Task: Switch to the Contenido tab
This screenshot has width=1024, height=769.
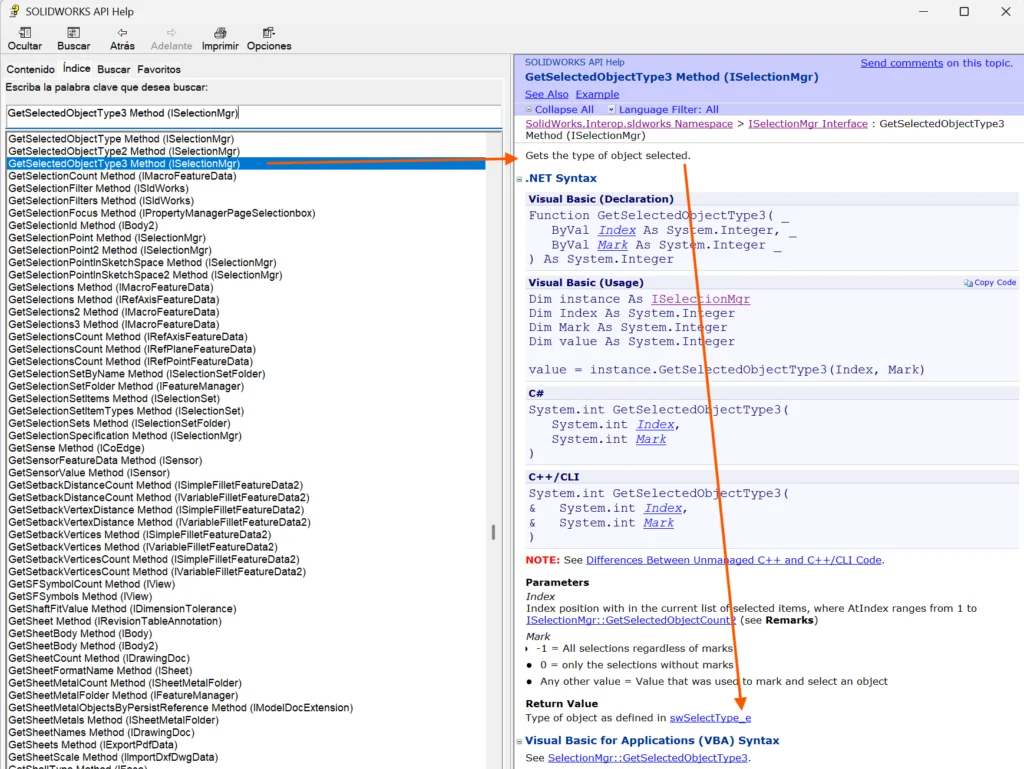Action: pos(30,69)
